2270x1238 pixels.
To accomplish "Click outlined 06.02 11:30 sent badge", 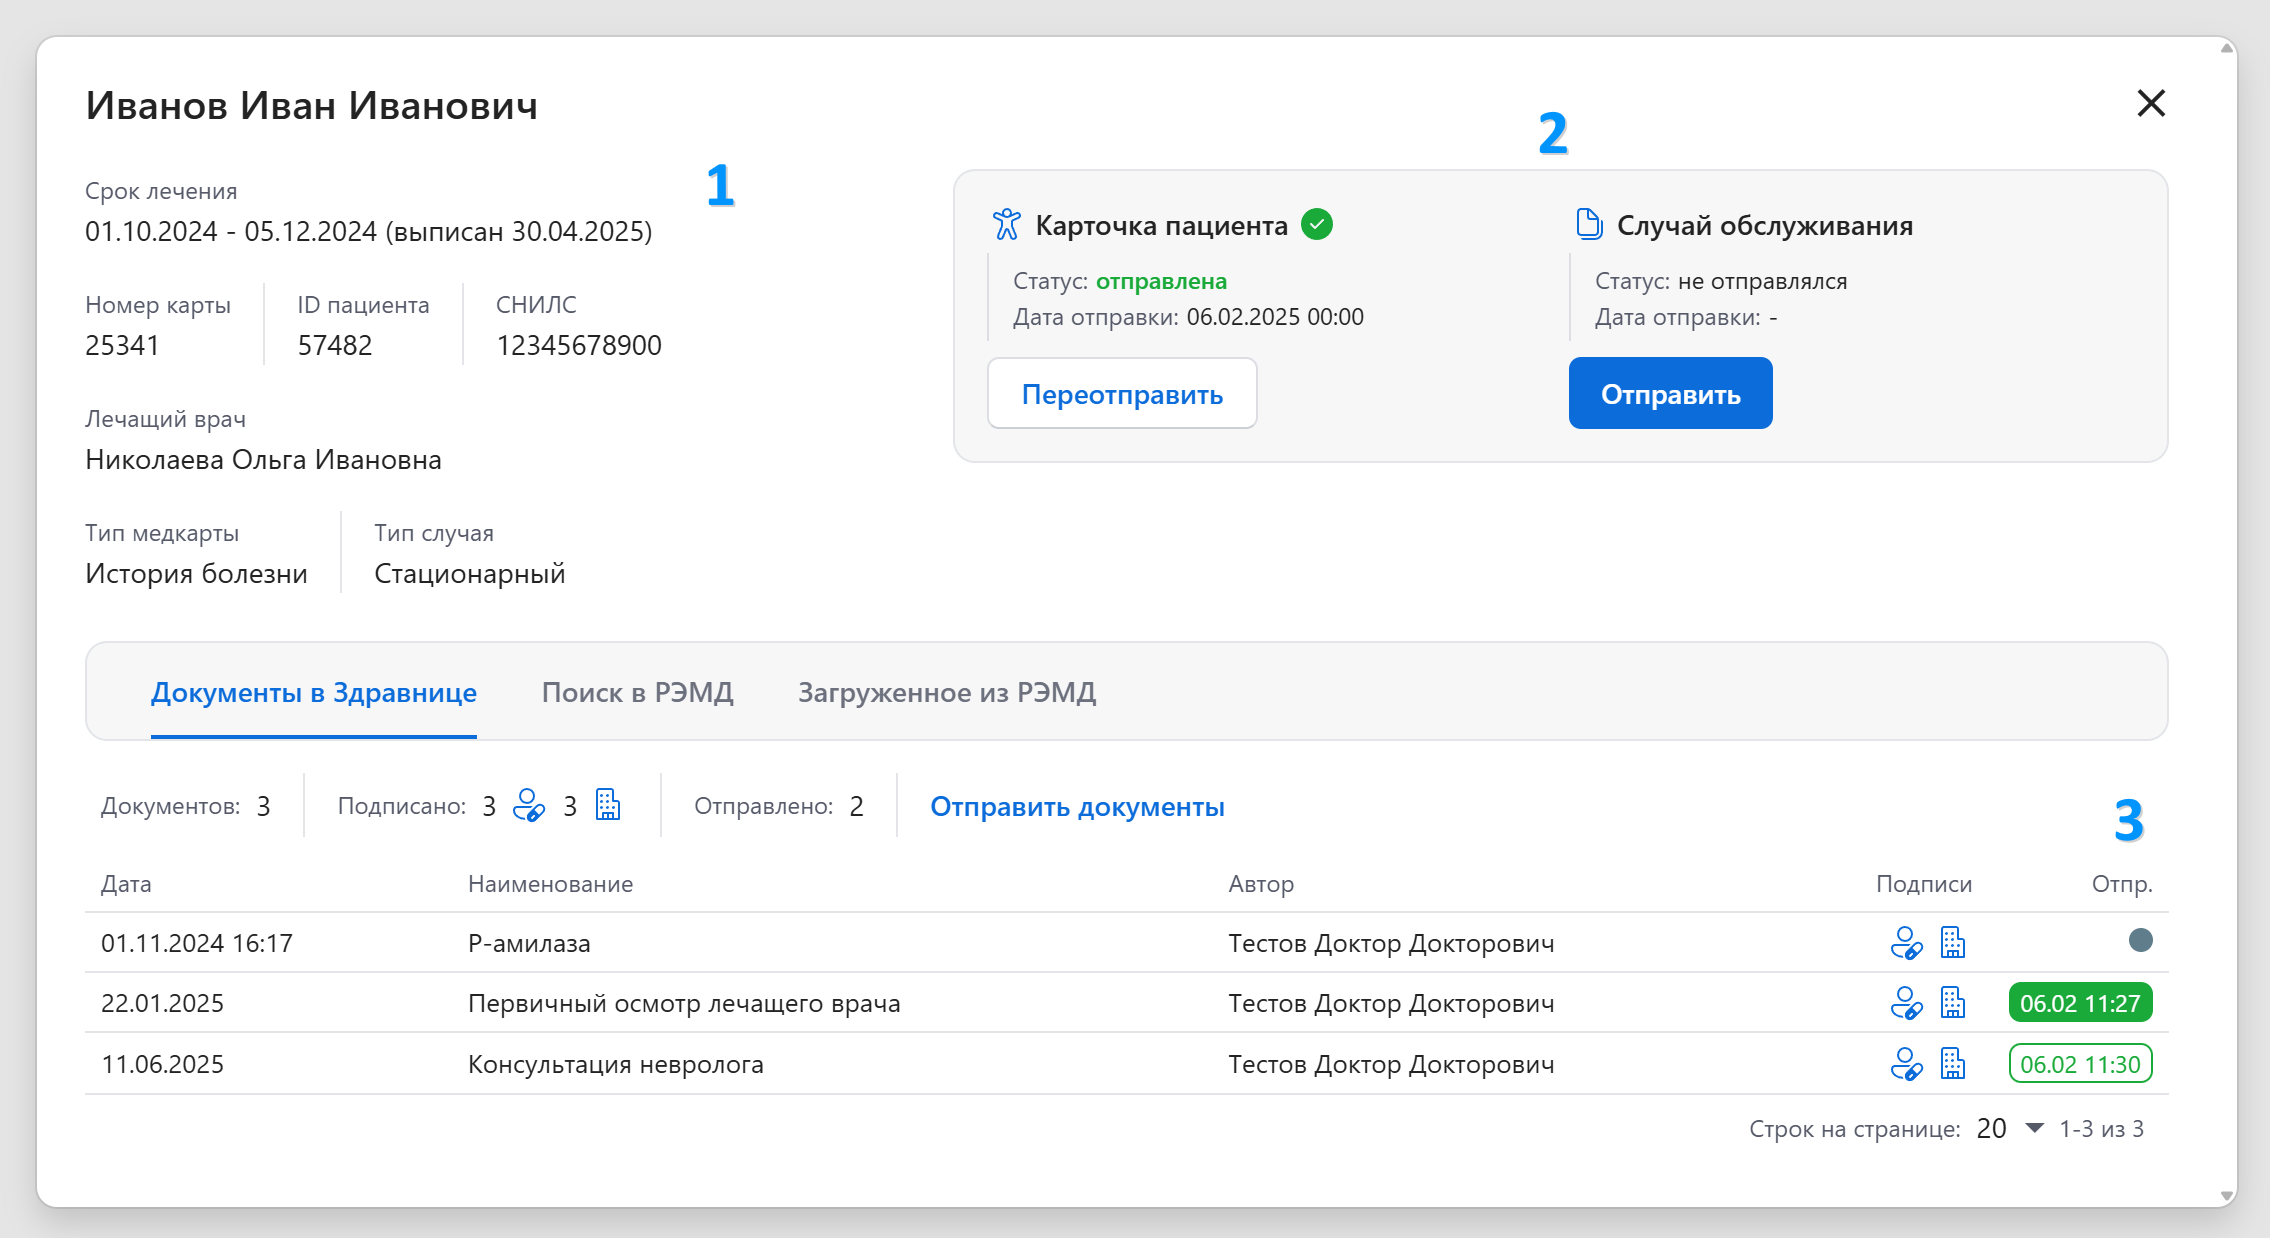I will click(2080, 1064).
